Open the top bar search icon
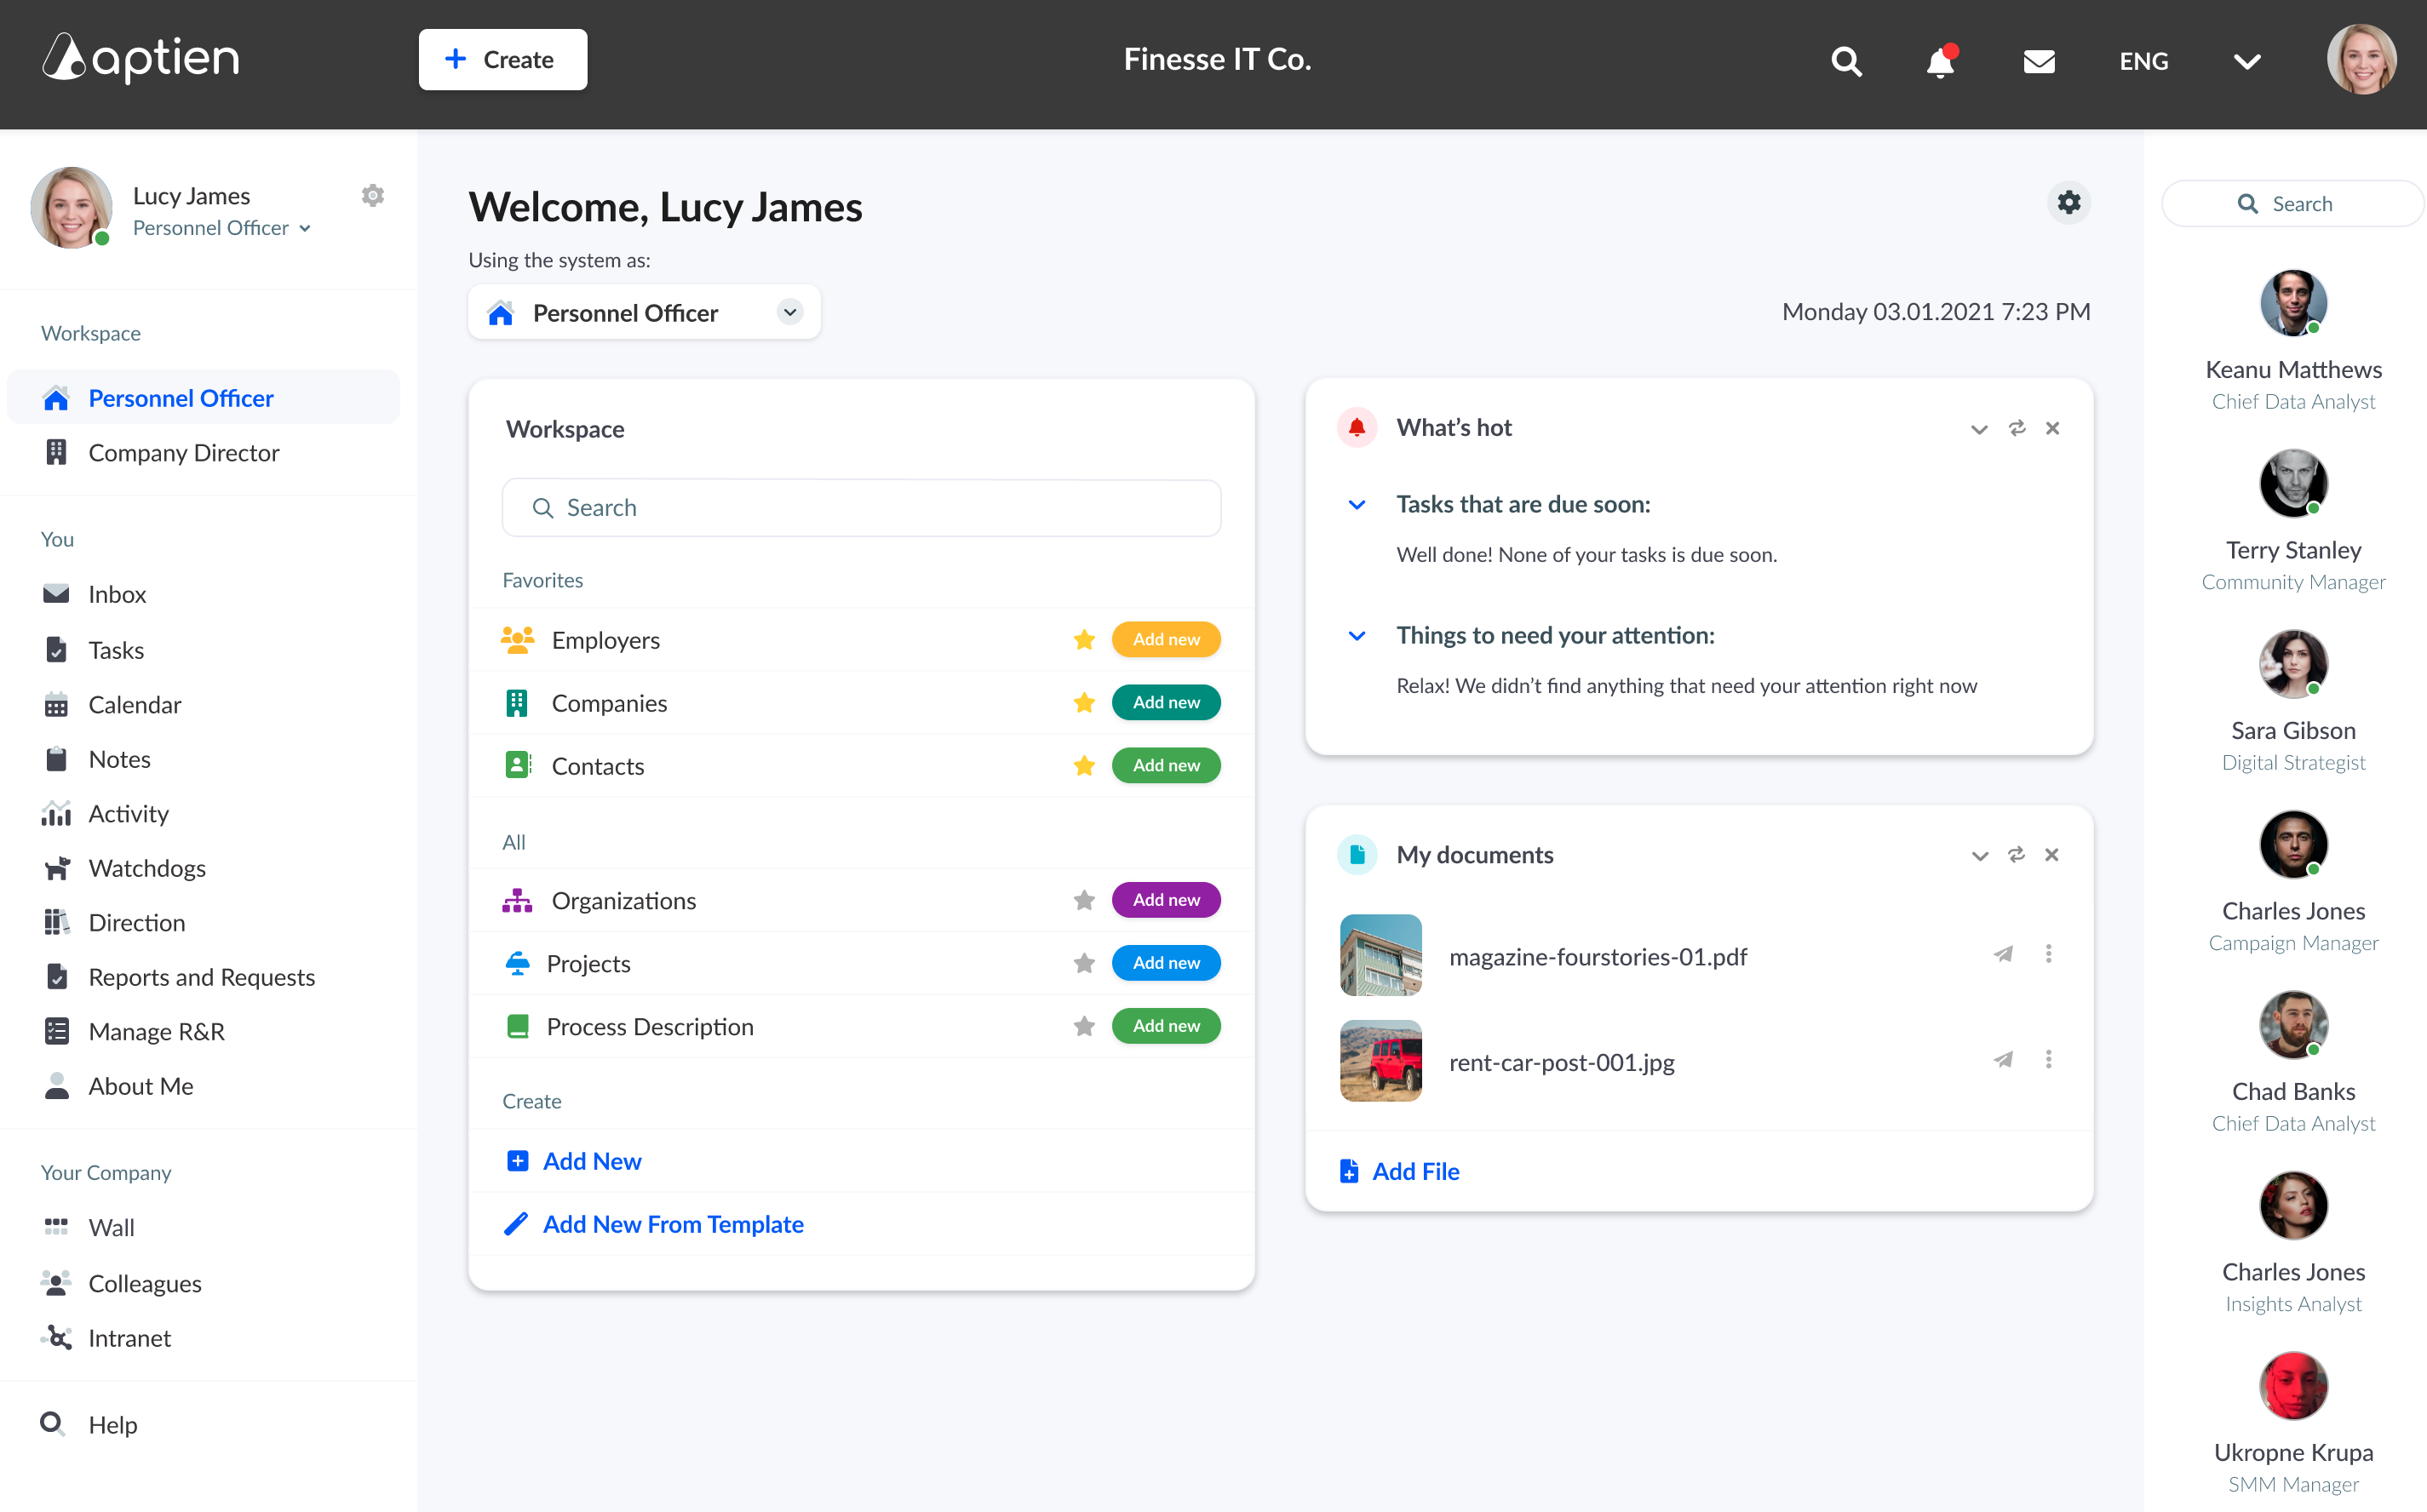Image resolution: width=2427 pixels, height=1512 pixels. click(x=1846, y=62)
